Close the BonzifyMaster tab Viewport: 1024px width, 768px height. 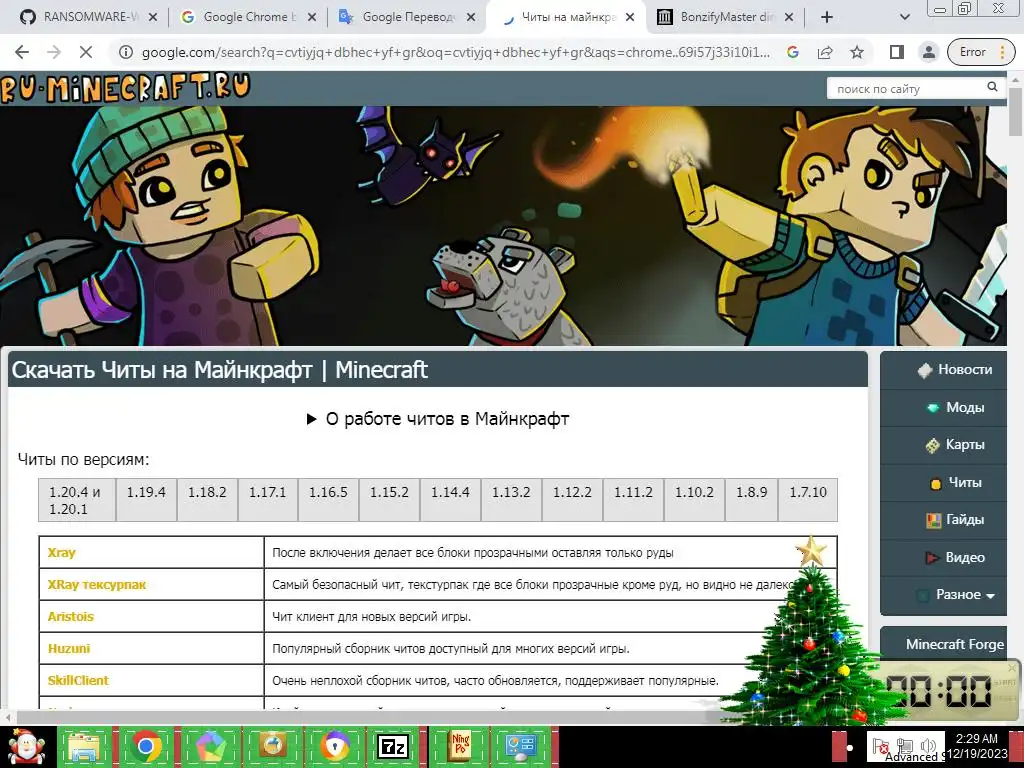pyautogui.click(x=789, y=17)
